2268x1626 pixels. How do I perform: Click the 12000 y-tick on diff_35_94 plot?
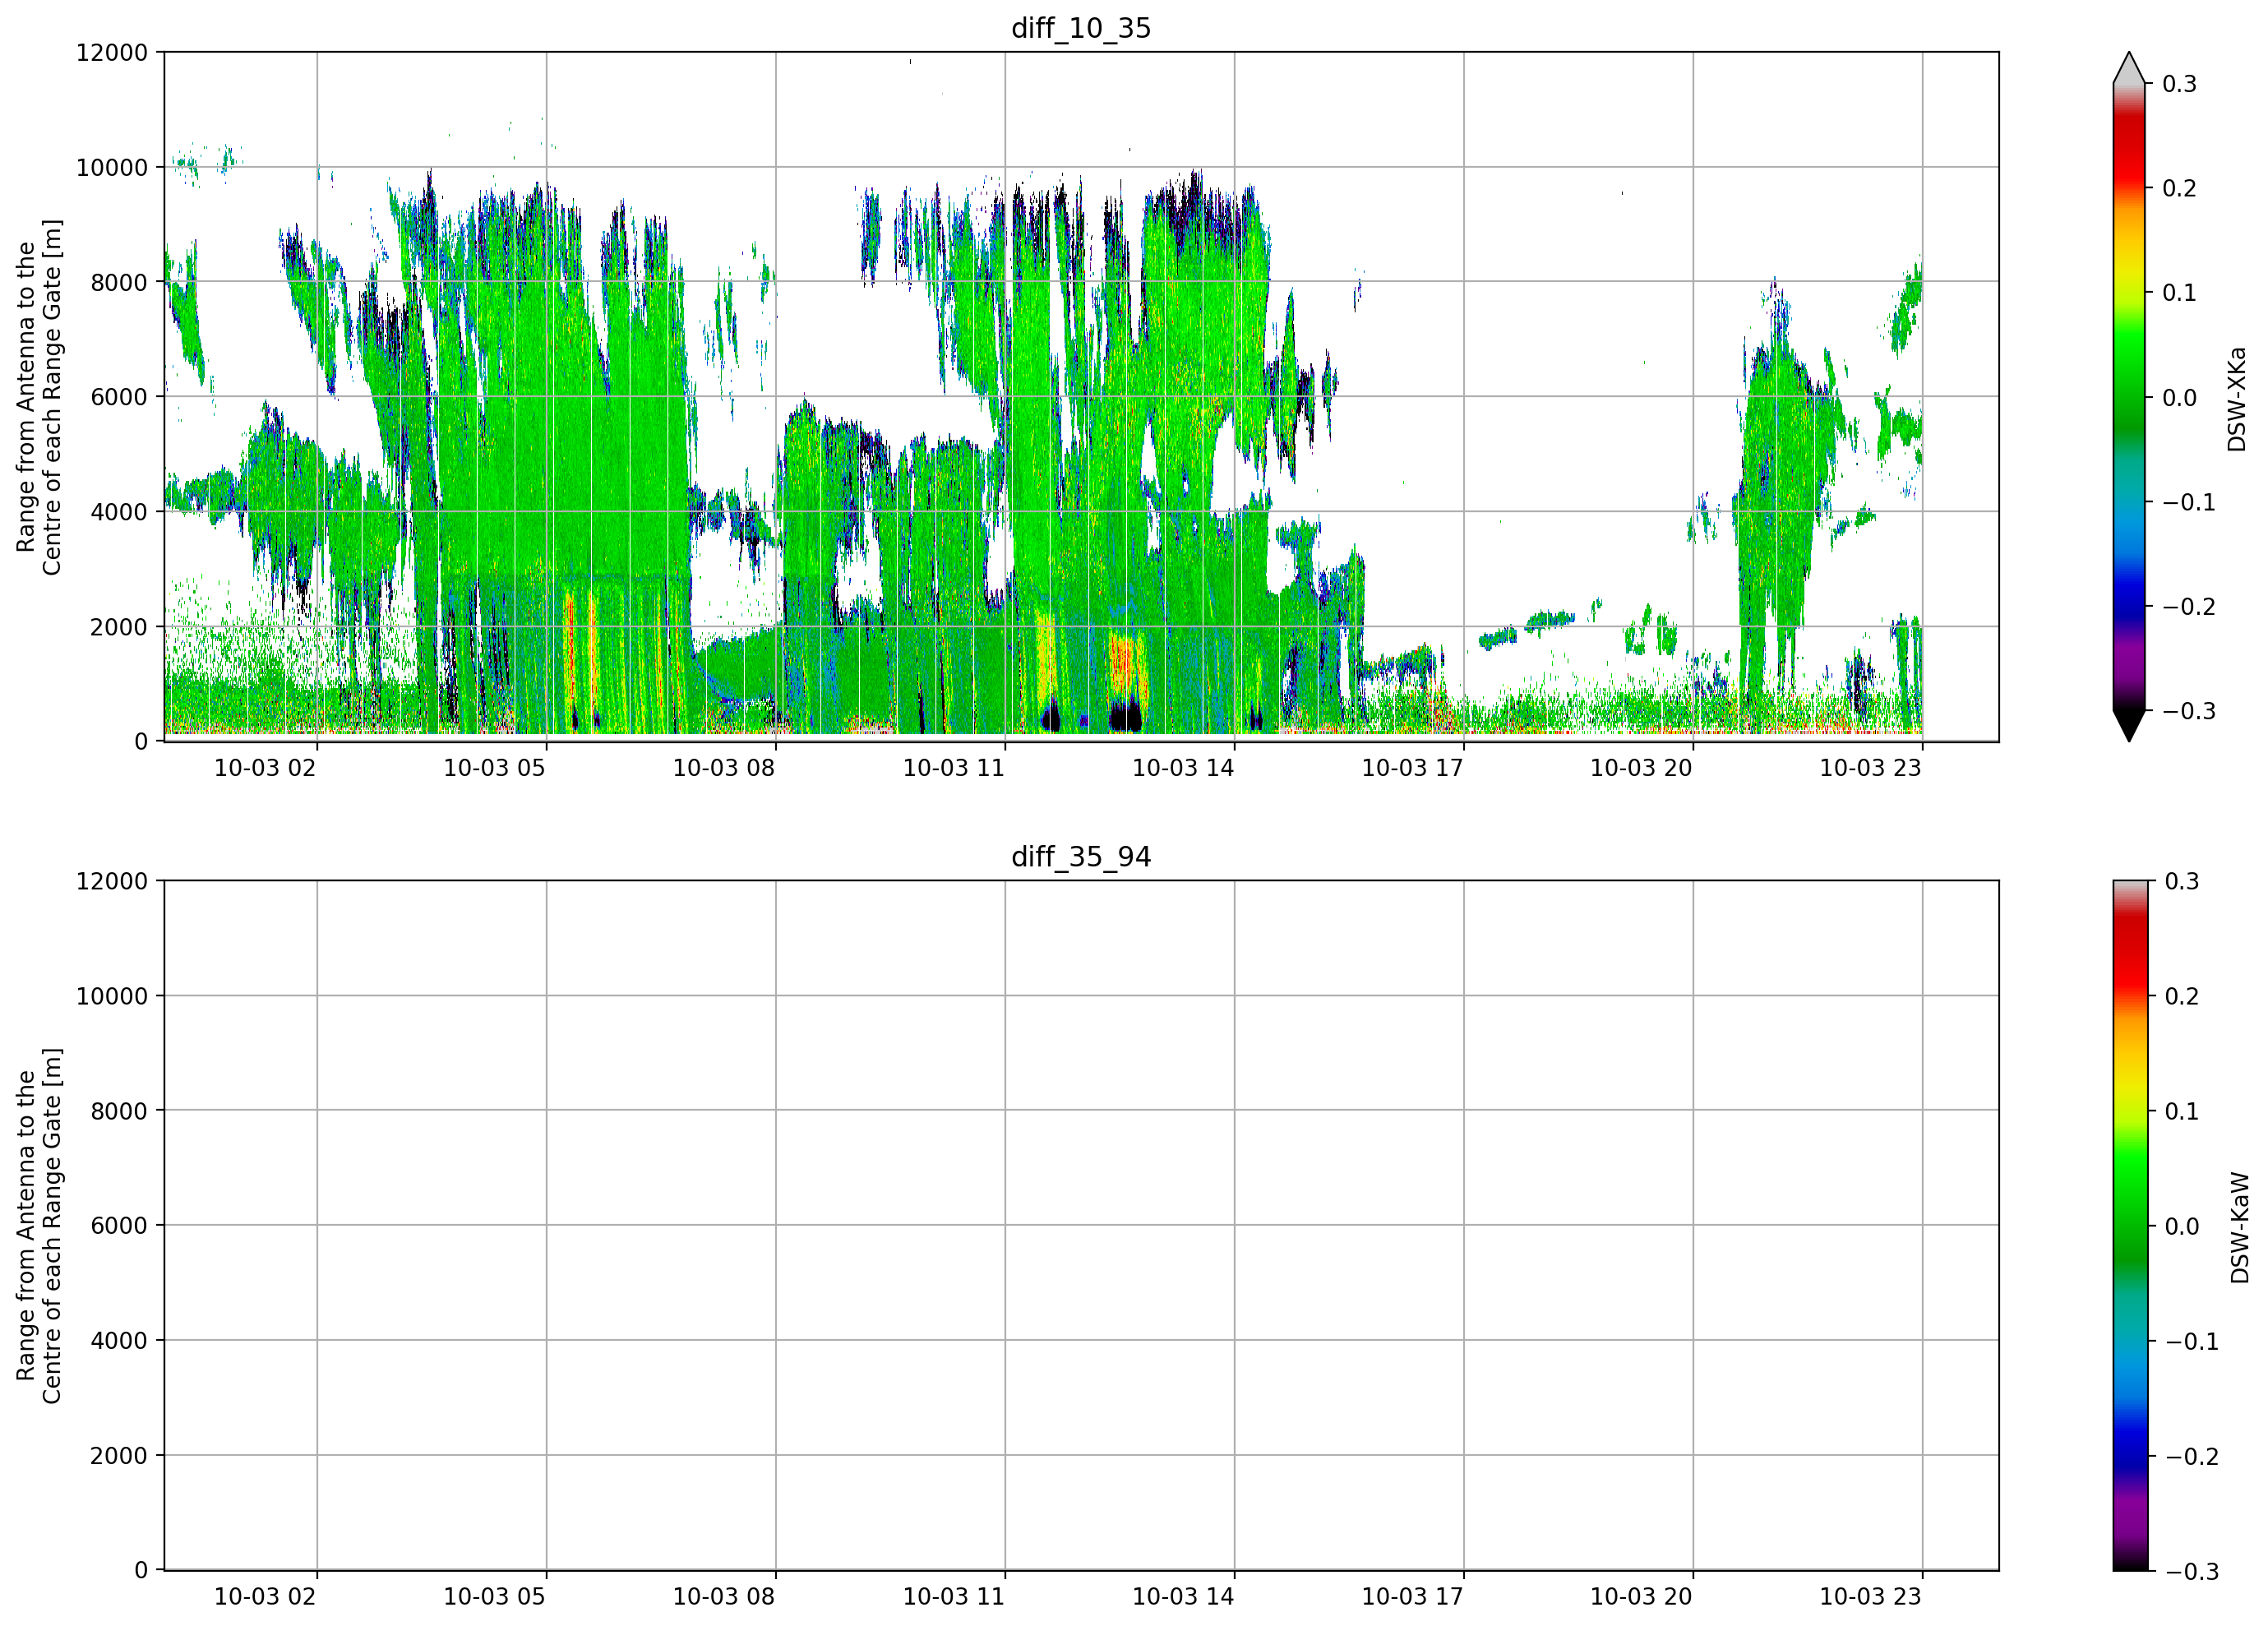pyautogui.click(x=112, y=881)
